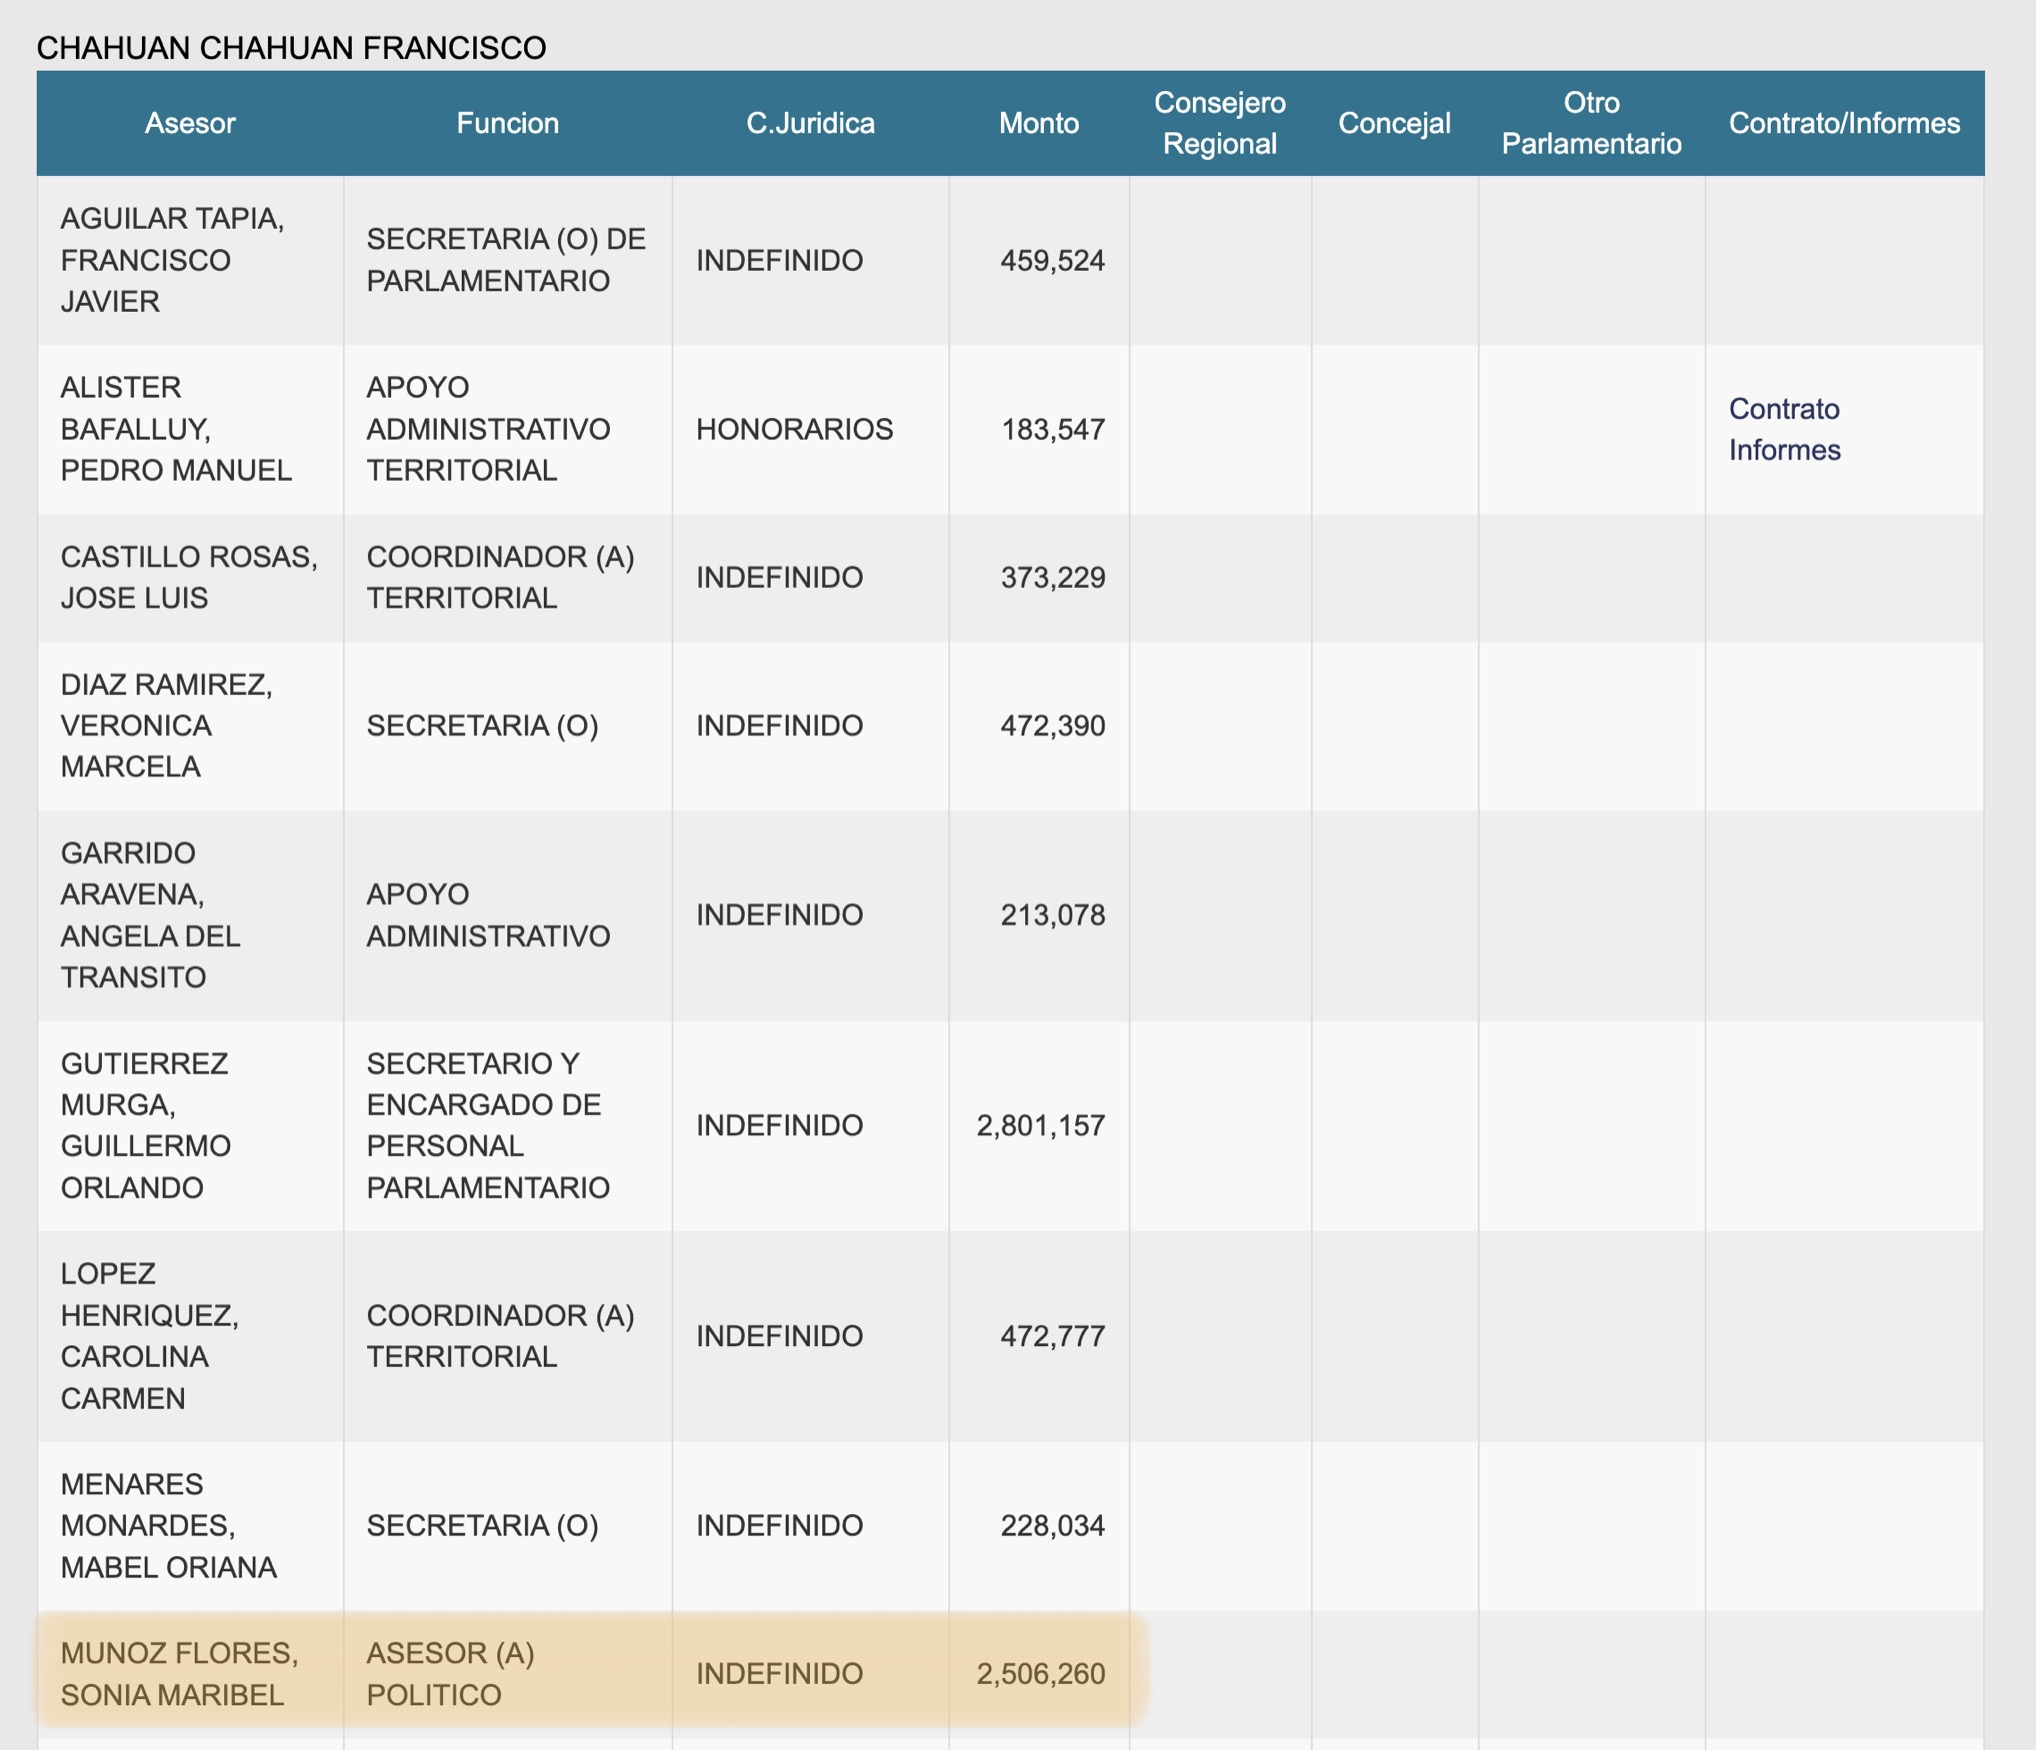This screenshot has height=1750, width=2036.
Task: Click function APOYO ADMINISTRATIVO TERRITORIAL
Action: point(488,429)
